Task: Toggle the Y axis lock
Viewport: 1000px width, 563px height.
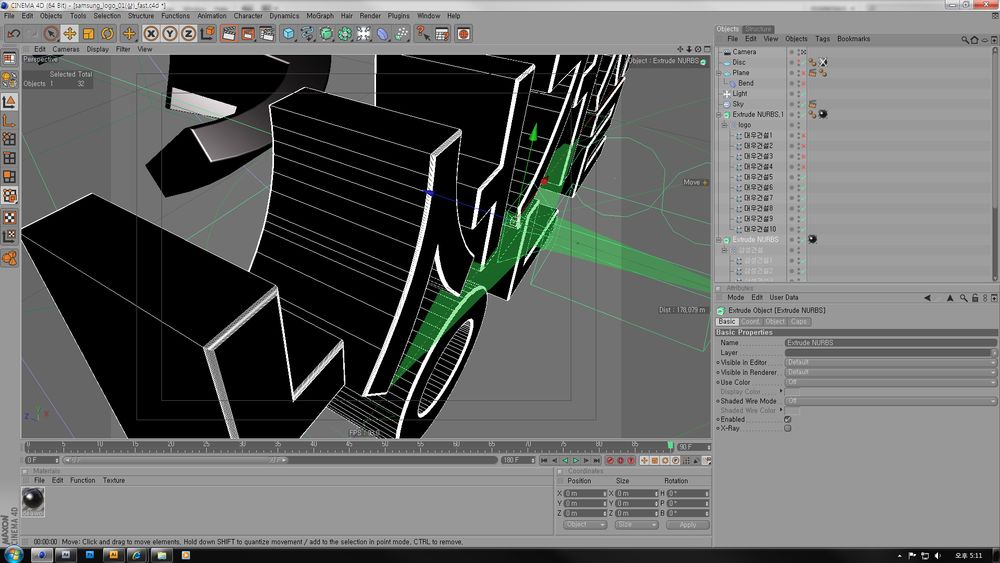Action: click(x=170, y=34)
